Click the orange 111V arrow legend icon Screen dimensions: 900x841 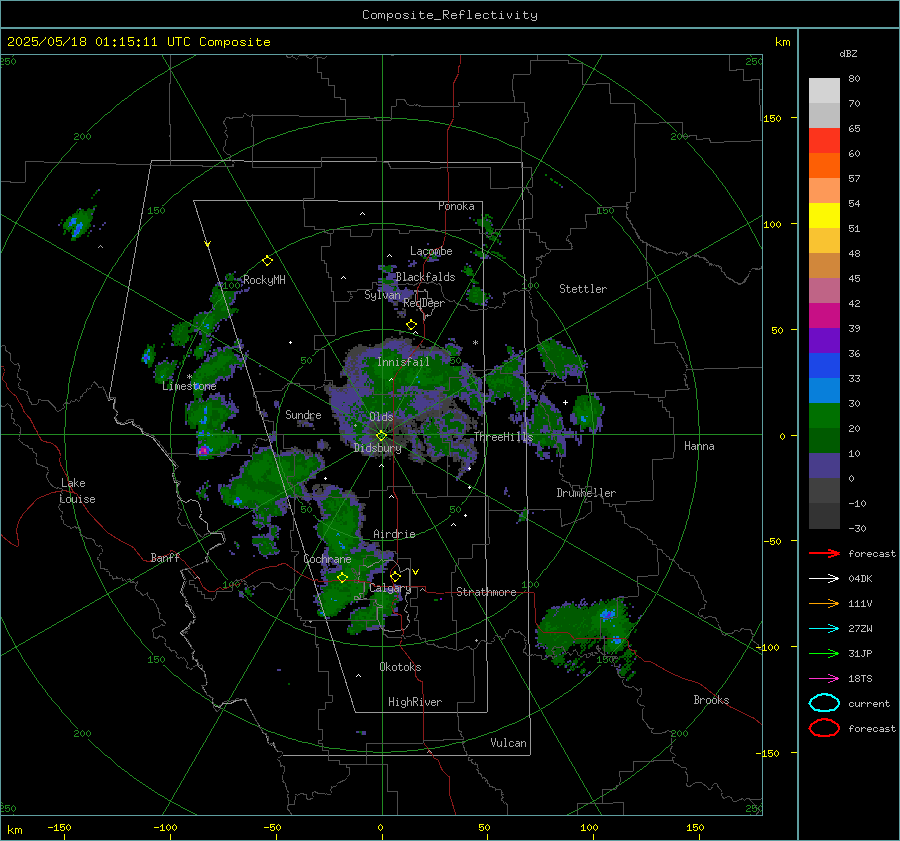point(824,603)
